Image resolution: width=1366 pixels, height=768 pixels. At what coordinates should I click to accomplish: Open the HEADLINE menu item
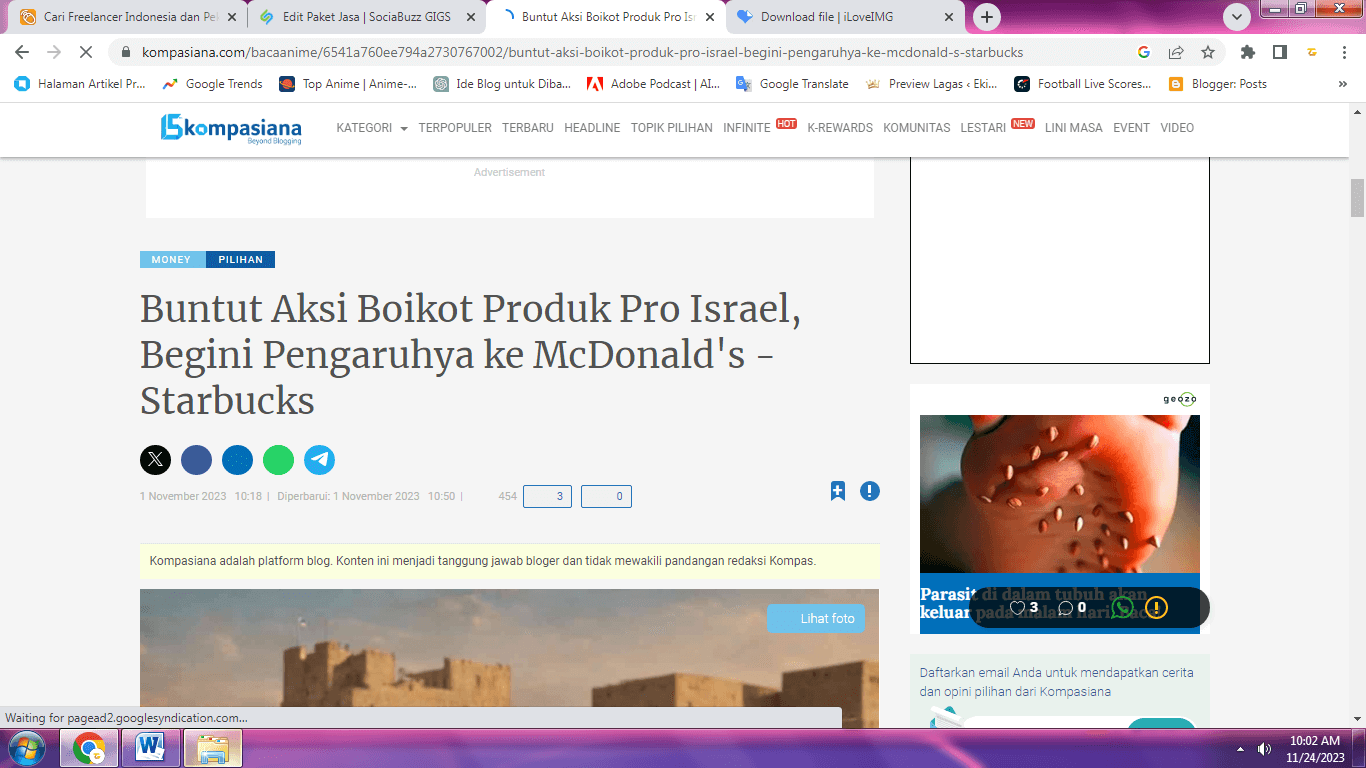[592, 128]
